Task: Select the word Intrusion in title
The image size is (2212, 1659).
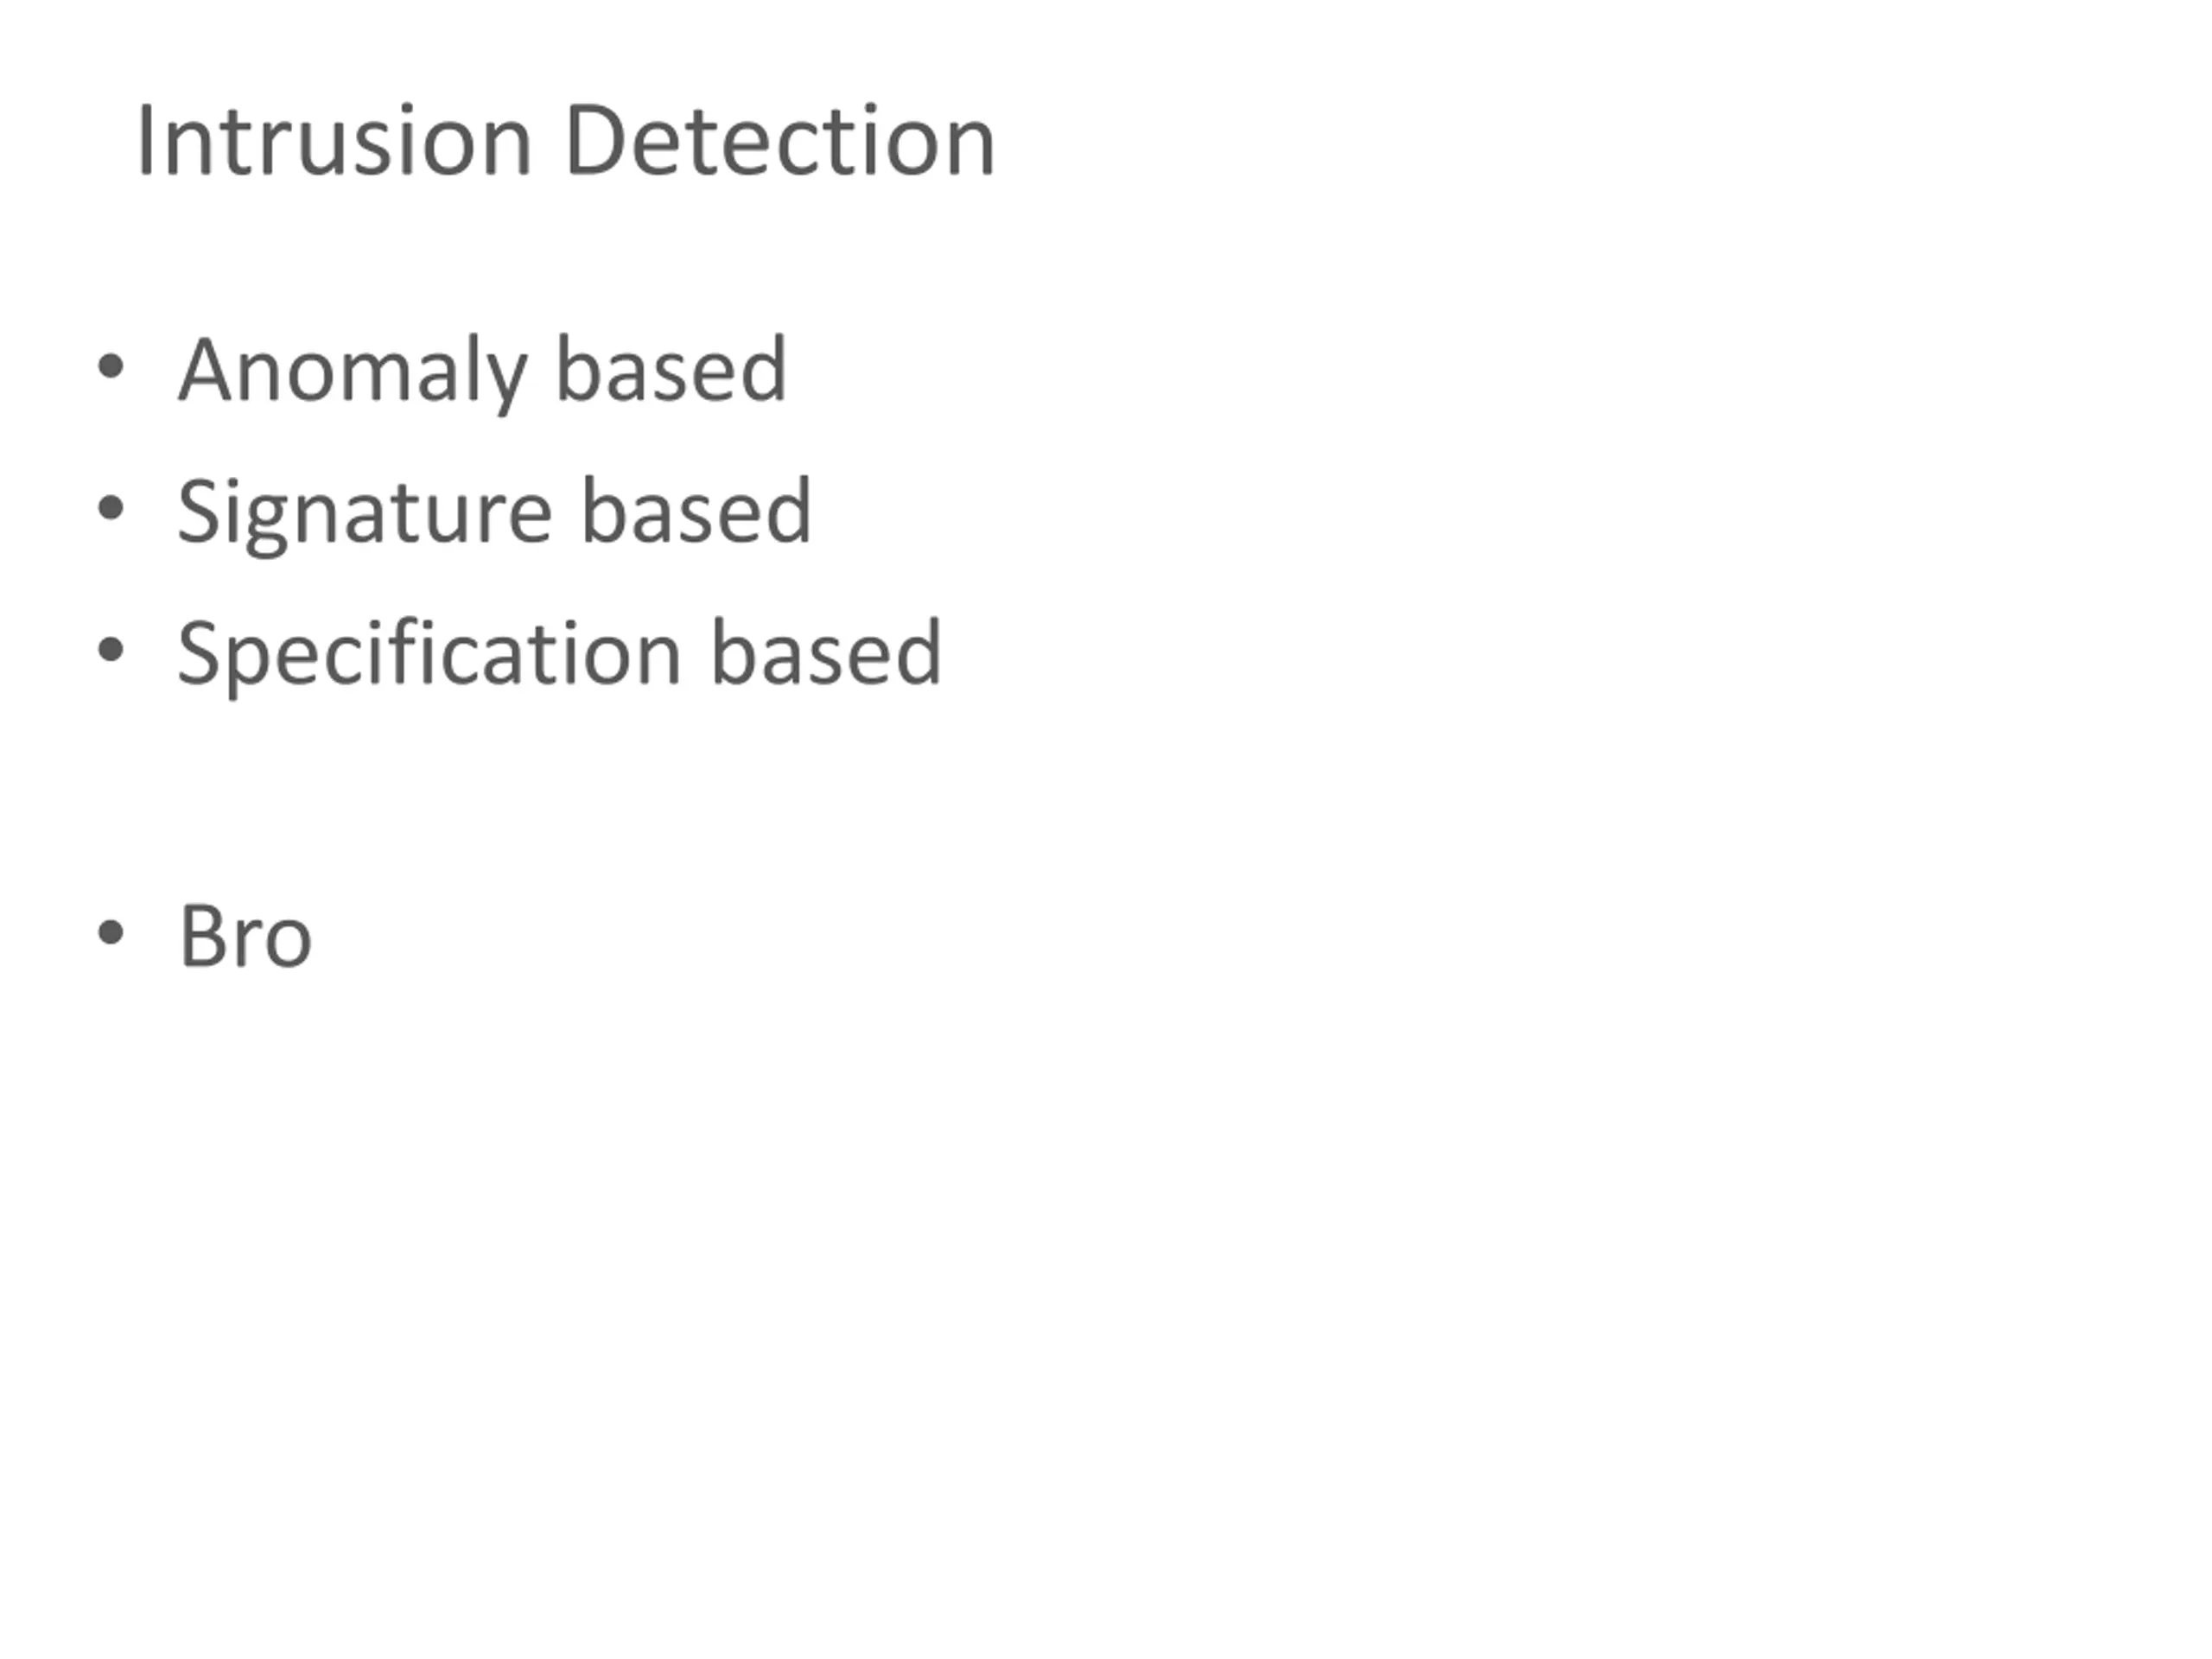Action: point(334,141)
